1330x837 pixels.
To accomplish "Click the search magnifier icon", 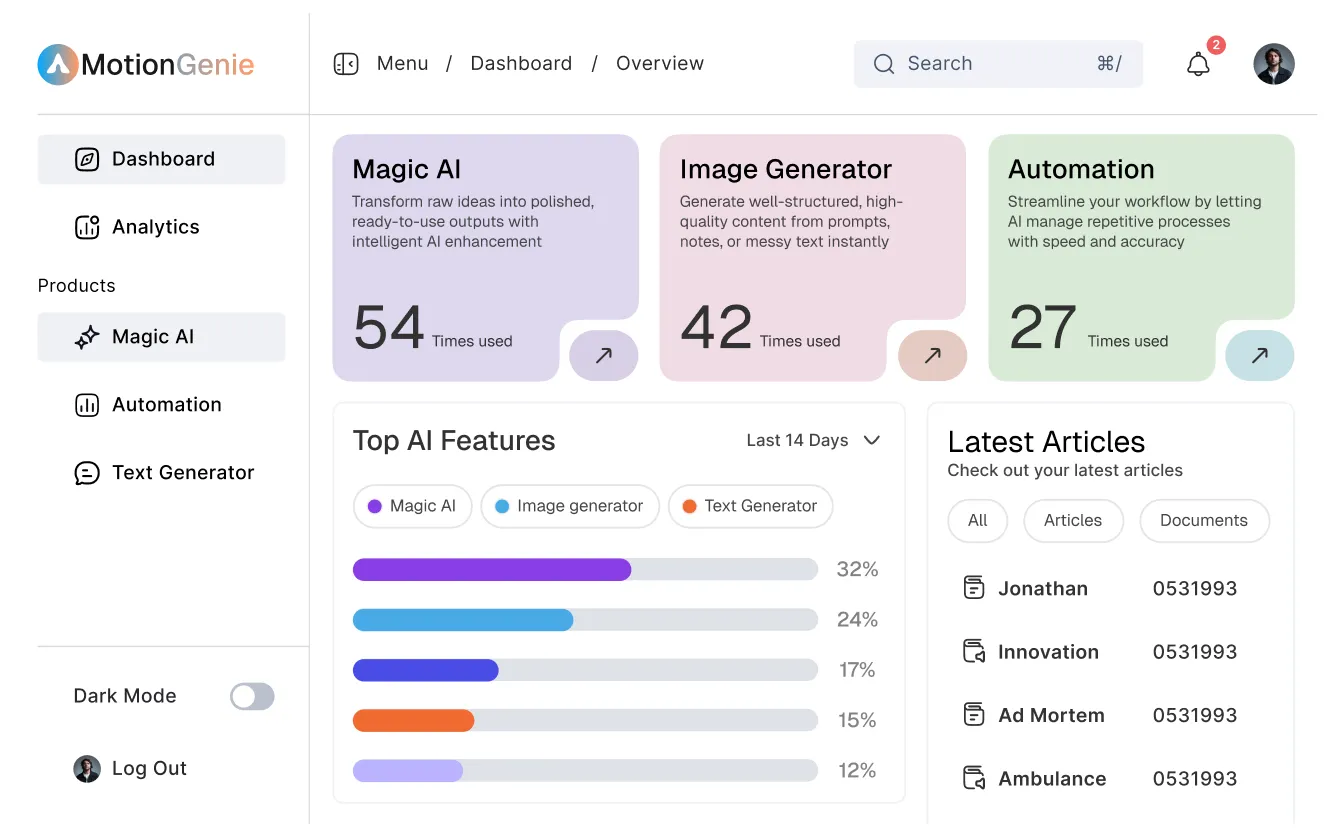I will pyautogui.click(x=884, y=63).
